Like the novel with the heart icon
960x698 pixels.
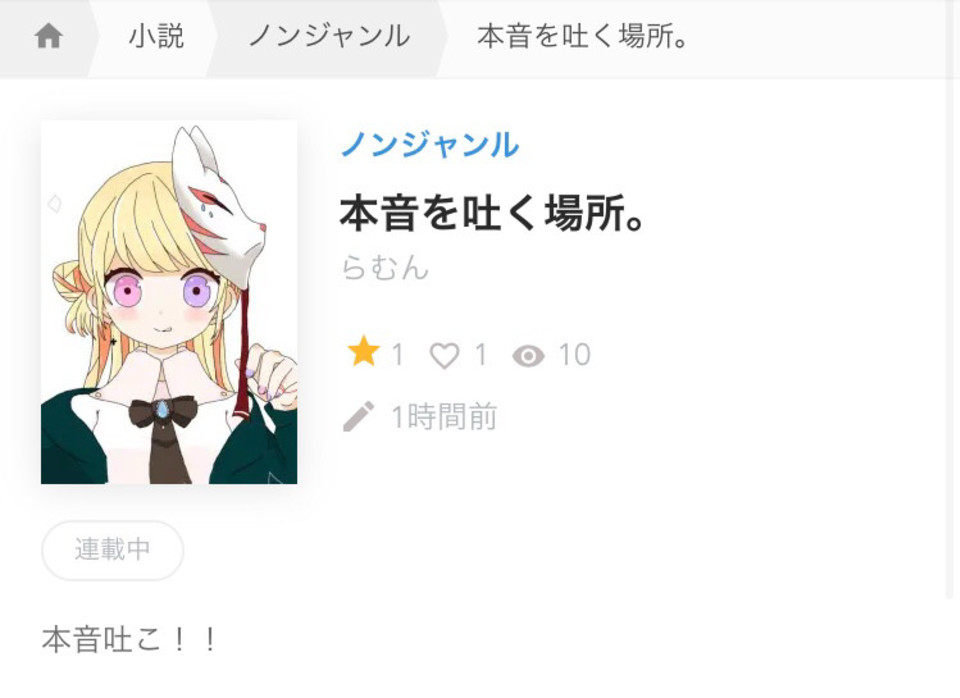tap(444, 355)
